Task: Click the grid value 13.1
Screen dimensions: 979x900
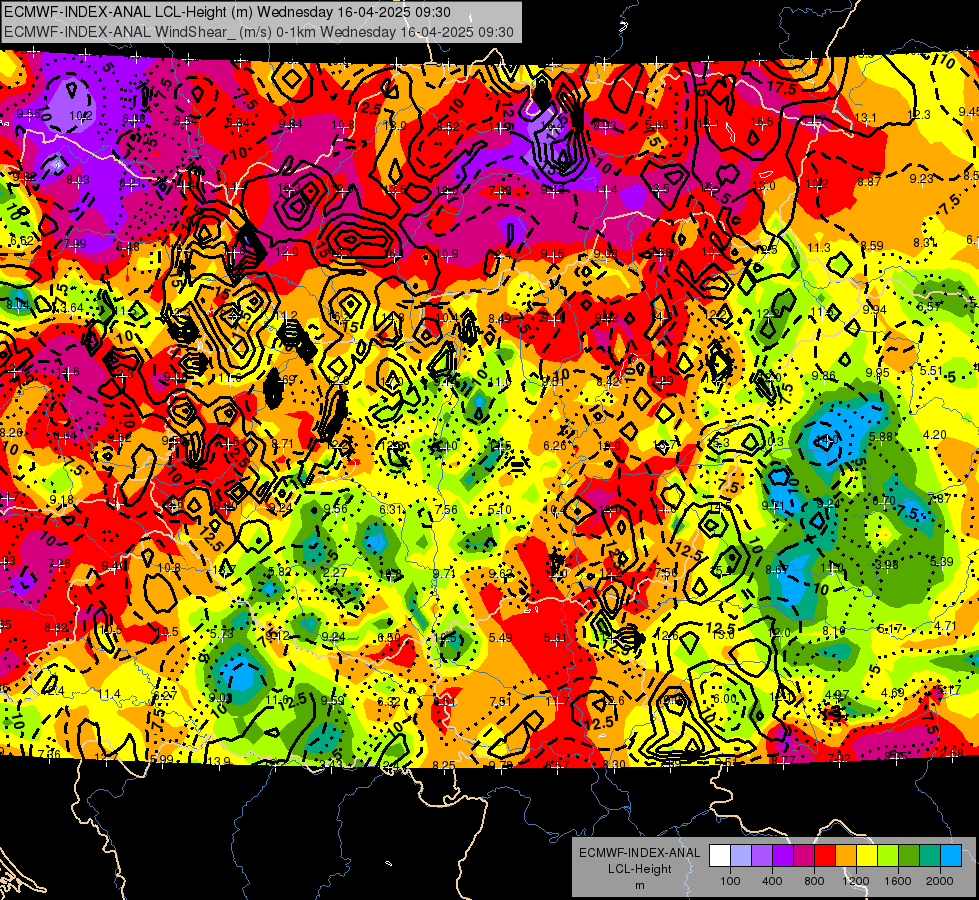Action: click(x=865, y=117)
